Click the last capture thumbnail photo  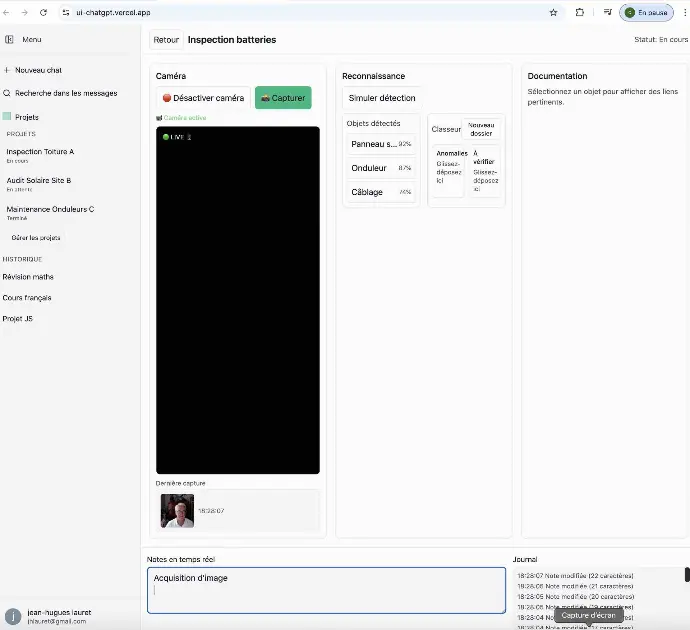[177, 510]
